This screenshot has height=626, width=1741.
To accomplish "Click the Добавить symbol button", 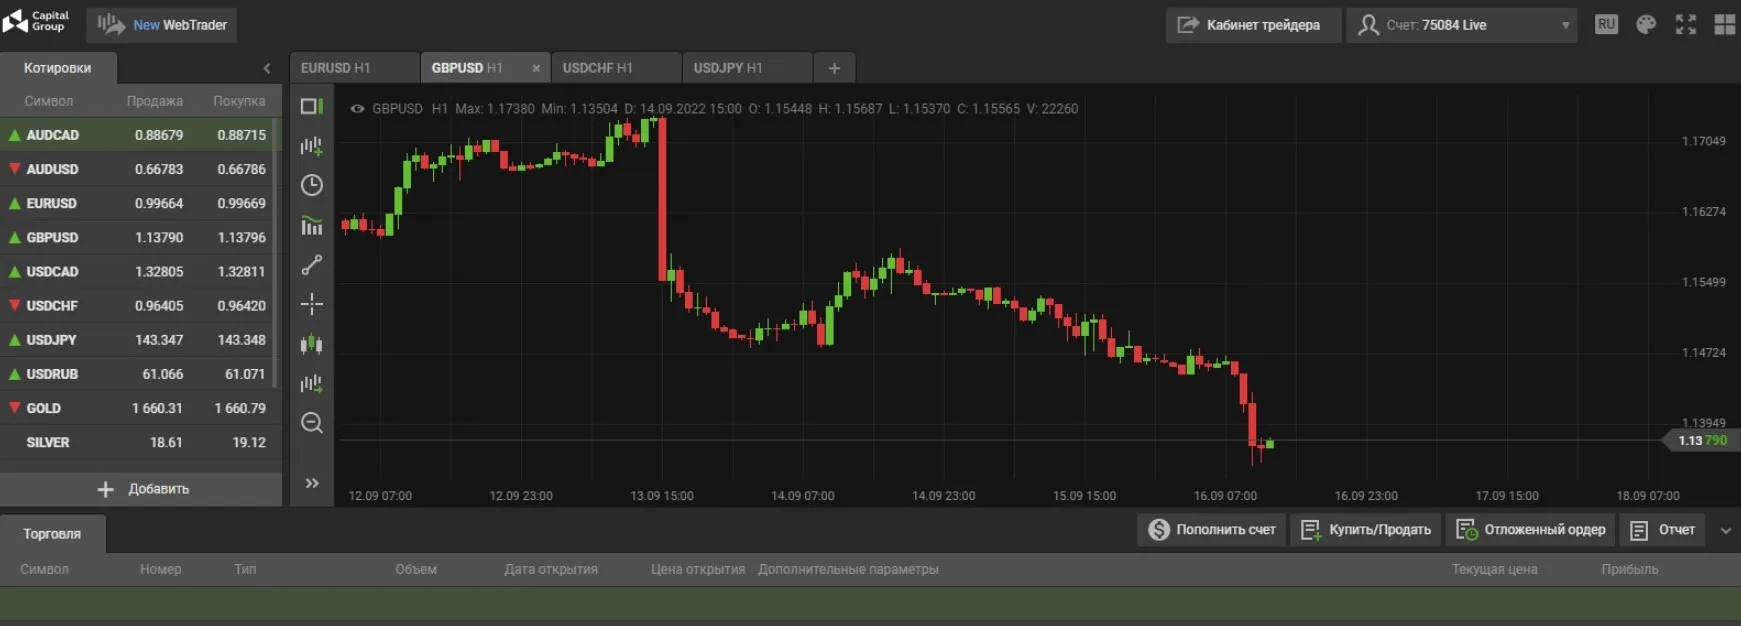I will pyautogui.click(x=141, y=489).
